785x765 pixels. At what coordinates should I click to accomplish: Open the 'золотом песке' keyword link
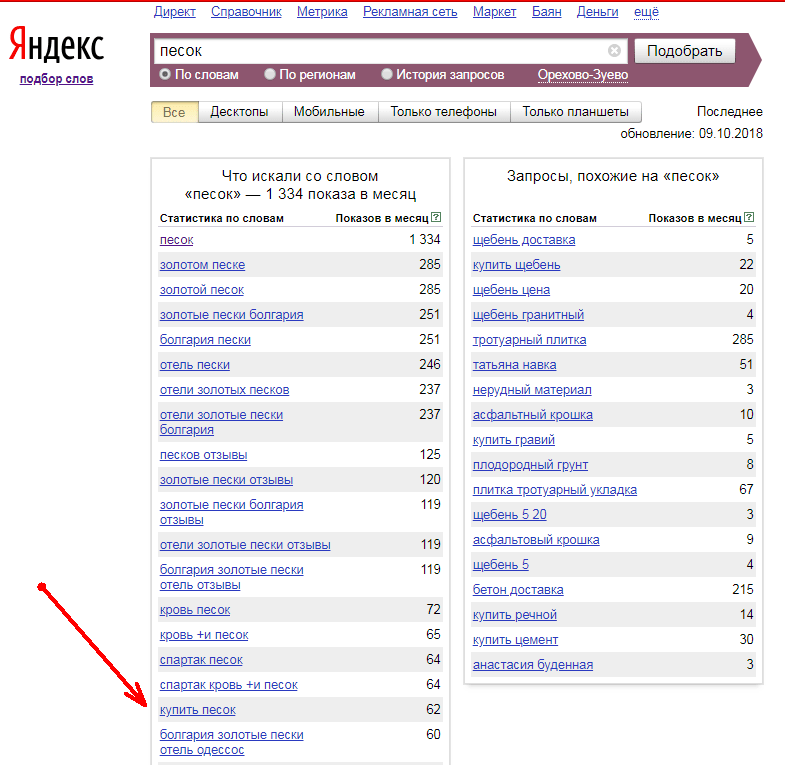202,265
